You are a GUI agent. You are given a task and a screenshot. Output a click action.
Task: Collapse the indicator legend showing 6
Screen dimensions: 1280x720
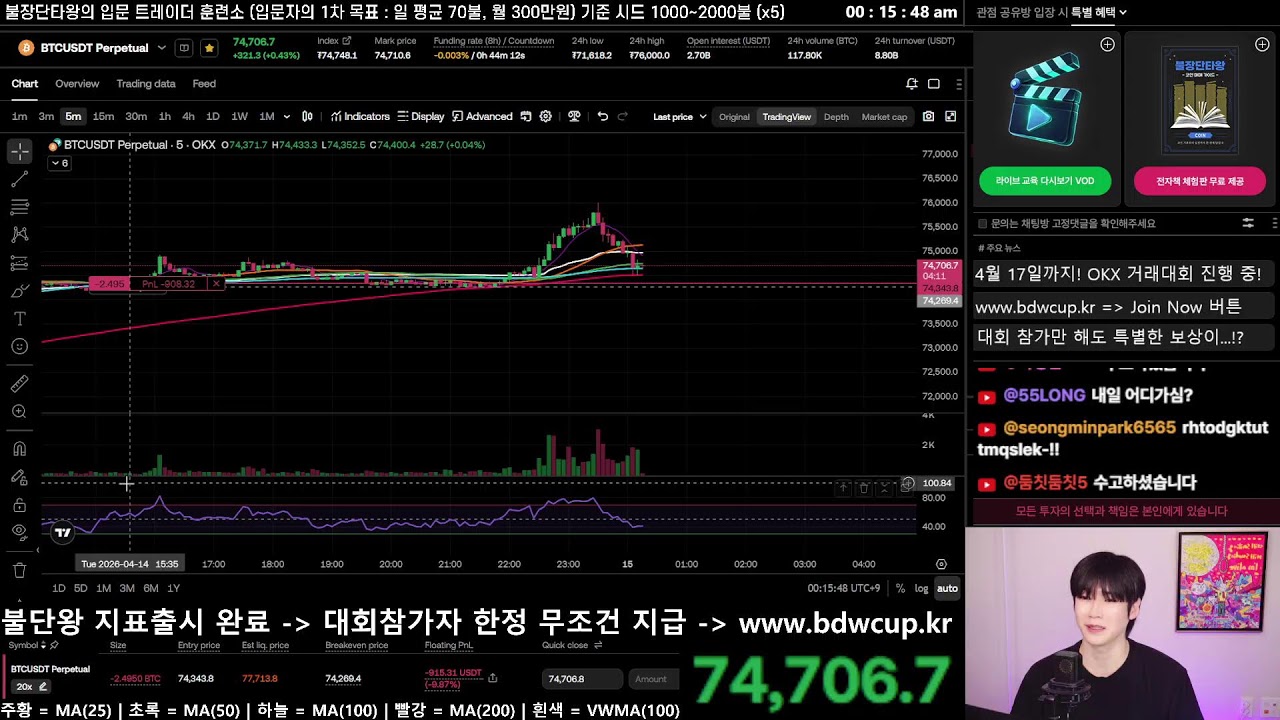pyautogui.click(x=59, y=163)
